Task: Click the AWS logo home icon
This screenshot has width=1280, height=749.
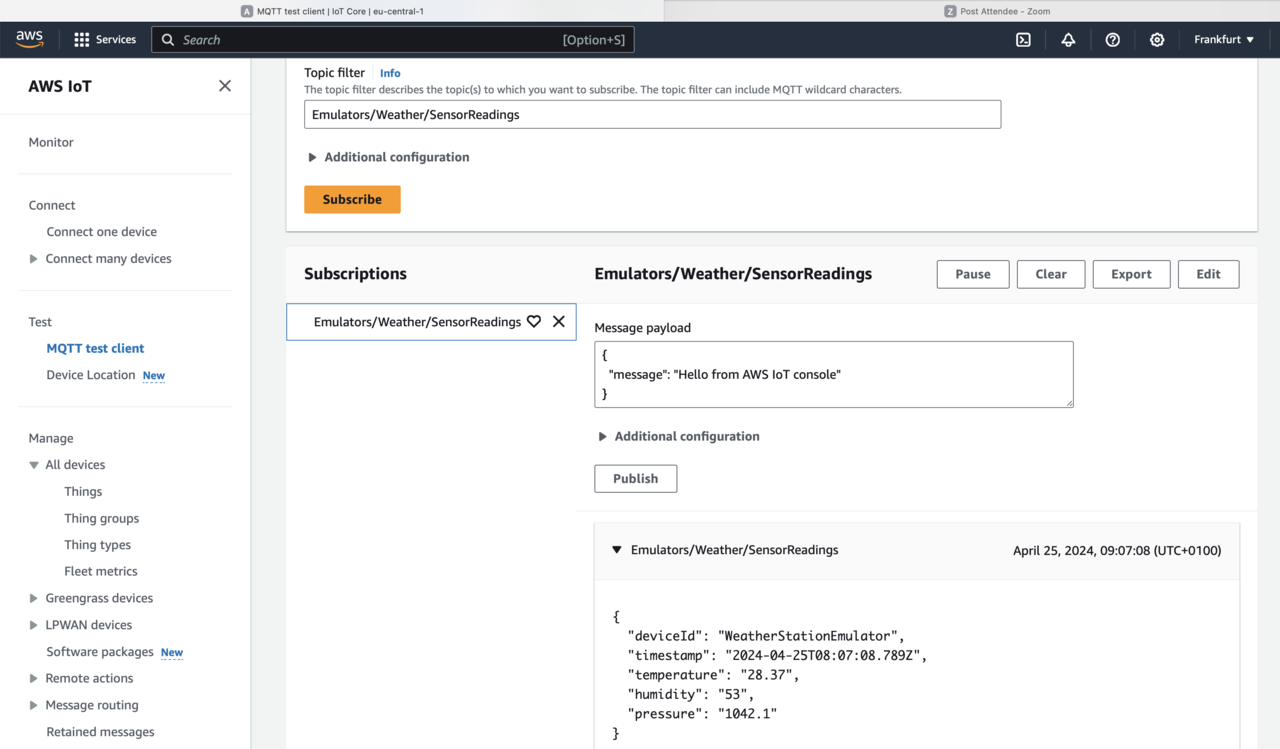Action: pyautogui.click(x=30, y=39)
